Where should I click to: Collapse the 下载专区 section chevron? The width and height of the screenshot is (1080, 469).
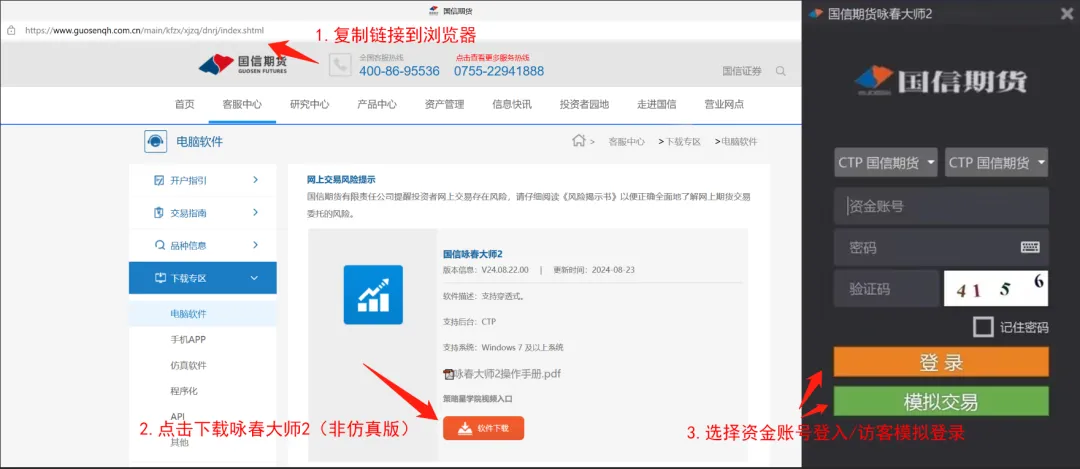click(x=254, y=278)
